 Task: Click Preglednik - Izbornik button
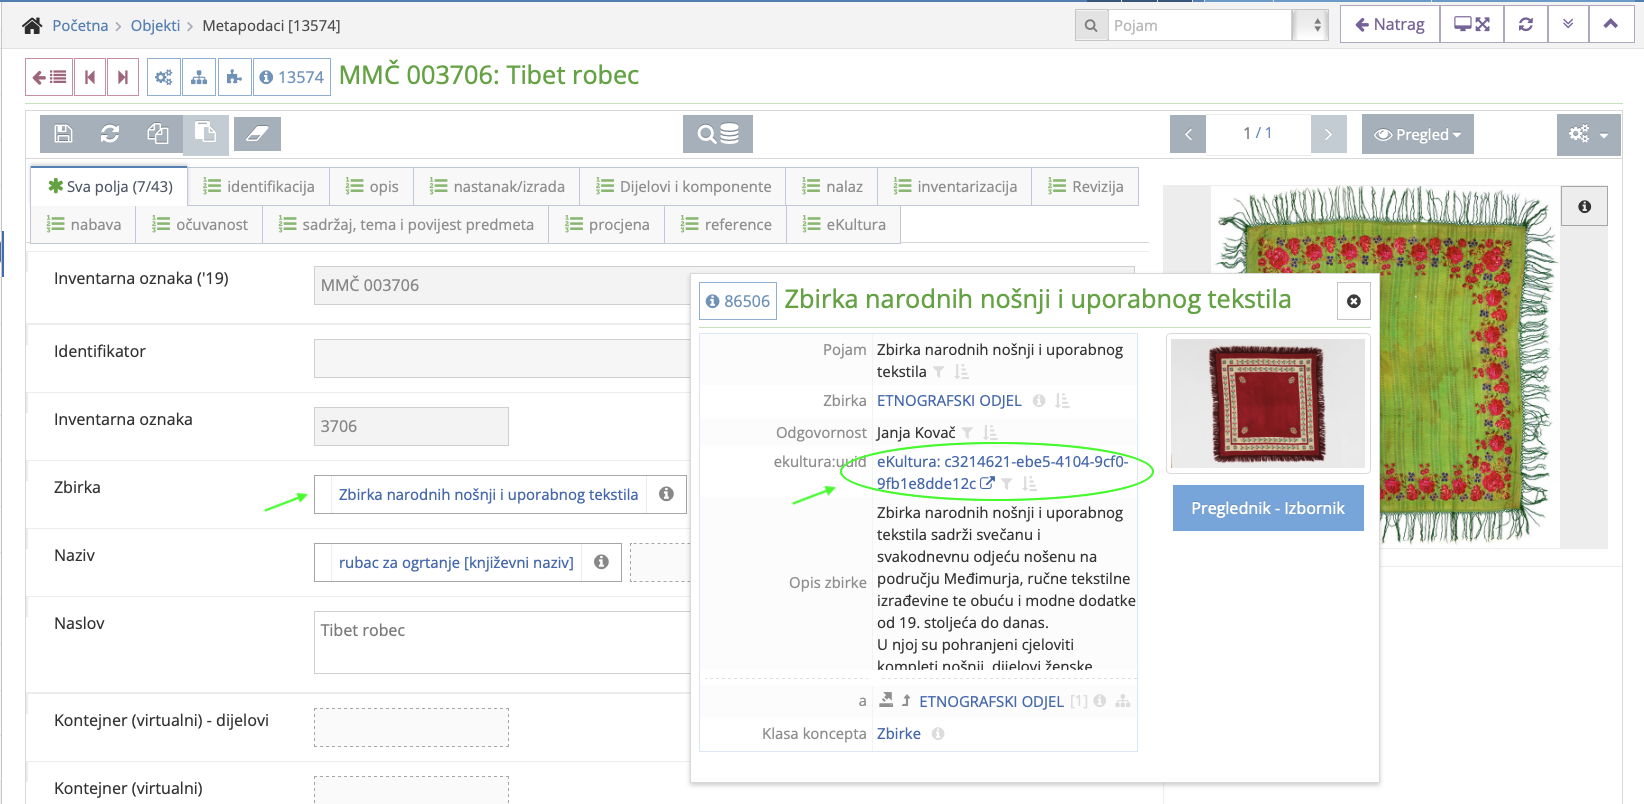1268,508
